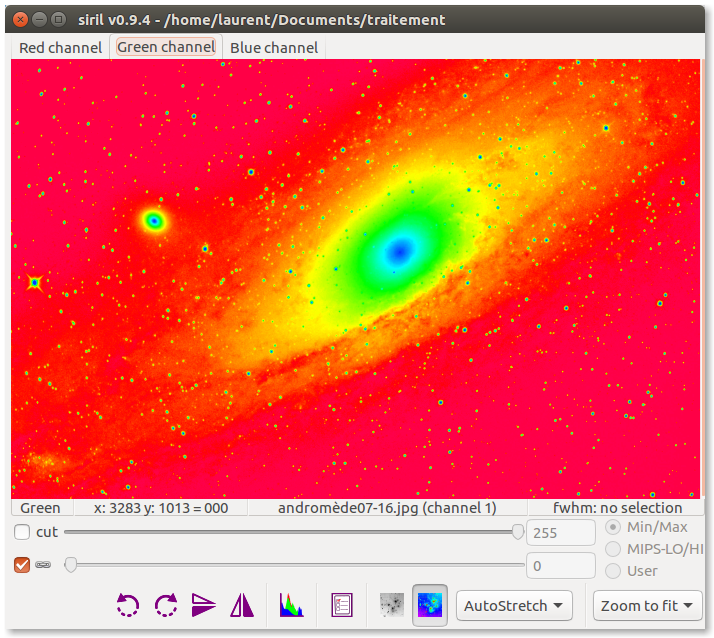Select the Green channel tab

point(166,47)
